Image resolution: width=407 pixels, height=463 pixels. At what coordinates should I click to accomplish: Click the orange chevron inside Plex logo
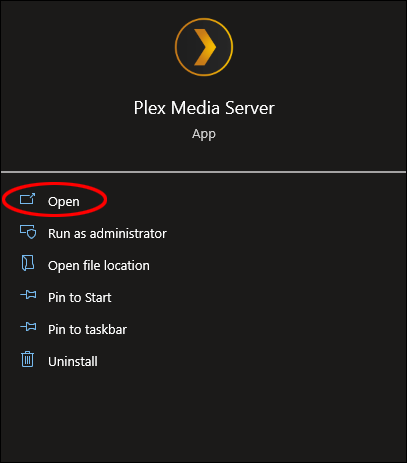(204, 47)
